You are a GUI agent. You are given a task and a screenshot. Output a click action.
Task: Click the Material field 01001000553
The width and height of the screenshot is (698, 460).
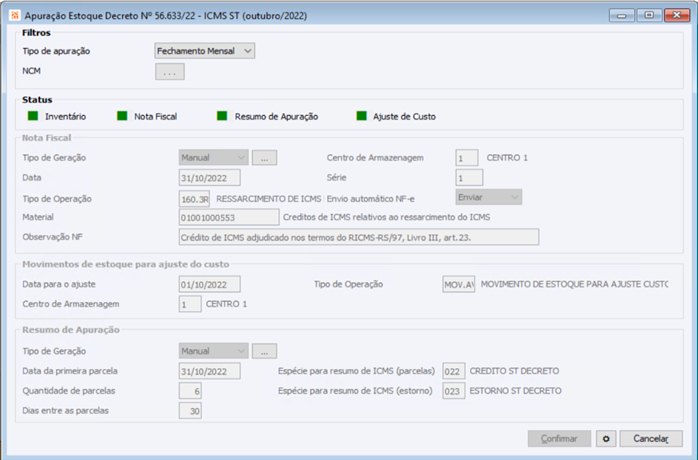point(229,217)
